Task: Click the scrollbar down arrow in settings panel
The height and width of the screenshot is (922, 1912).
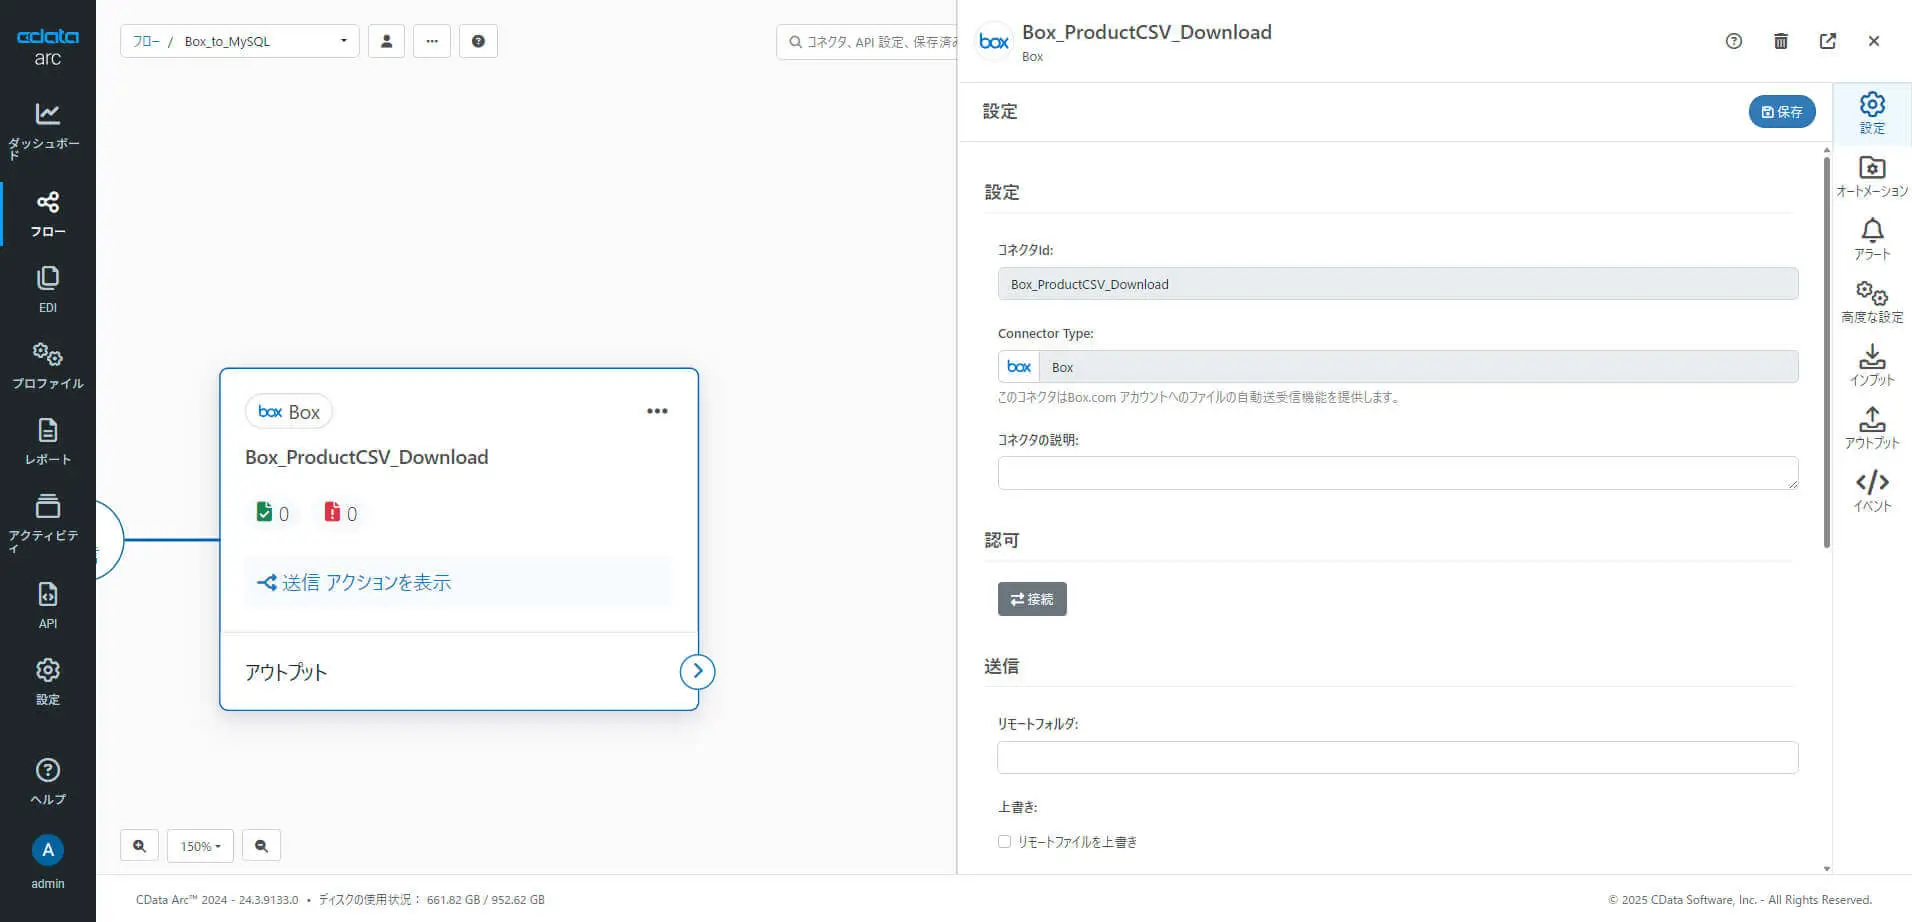Action: [1827, 869]
